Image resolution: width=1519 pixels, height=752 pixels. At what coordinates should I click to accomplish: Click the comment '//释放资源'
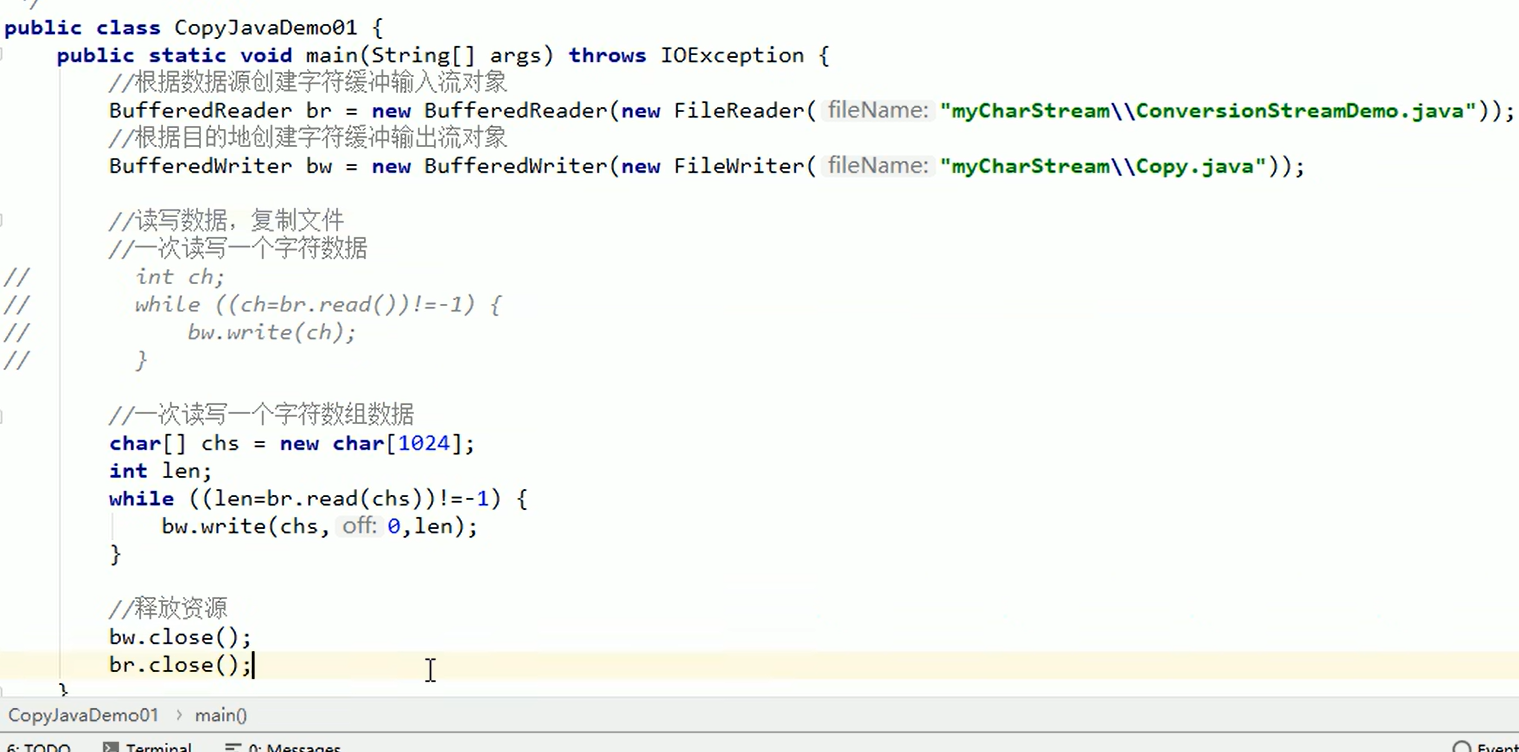(169, 608)
